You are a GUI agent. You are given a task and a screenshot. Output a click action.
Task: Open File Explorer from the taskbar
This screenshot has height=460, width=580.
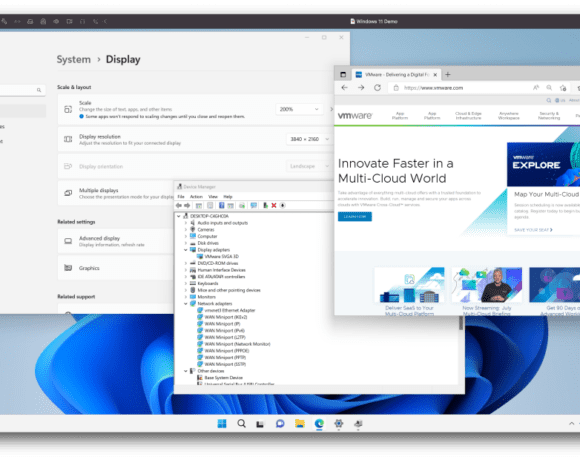pyautogui.click(x=300, y=424)
